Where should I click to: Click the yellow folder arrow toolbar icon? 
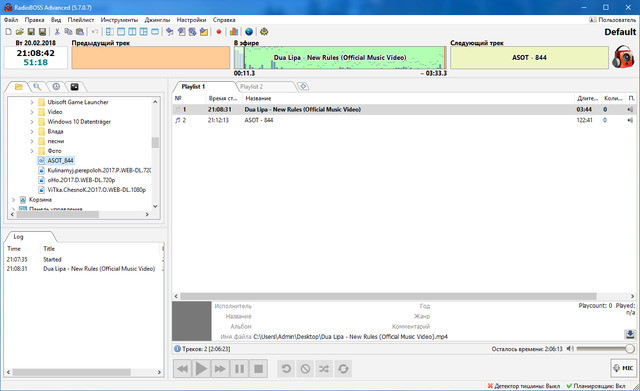[204, 31]
